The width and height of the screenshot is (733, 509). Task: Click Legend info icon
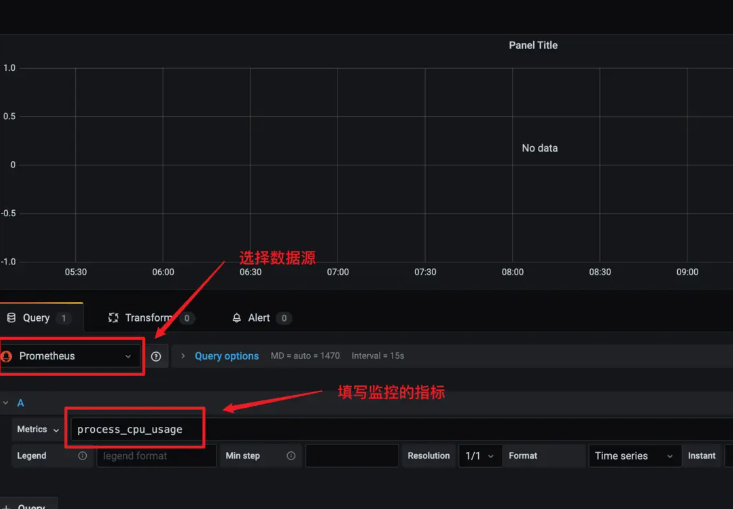(82, 455)
